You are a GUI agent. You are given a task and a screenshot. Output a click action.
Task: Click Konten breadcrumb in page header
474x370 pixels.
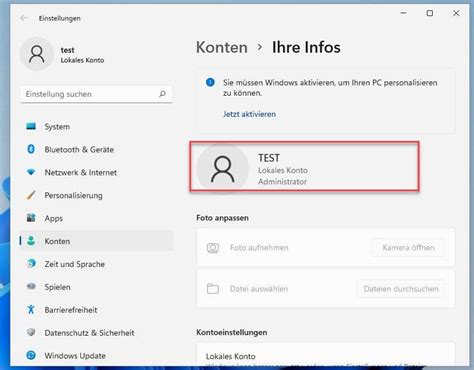(x=222, y=47)
